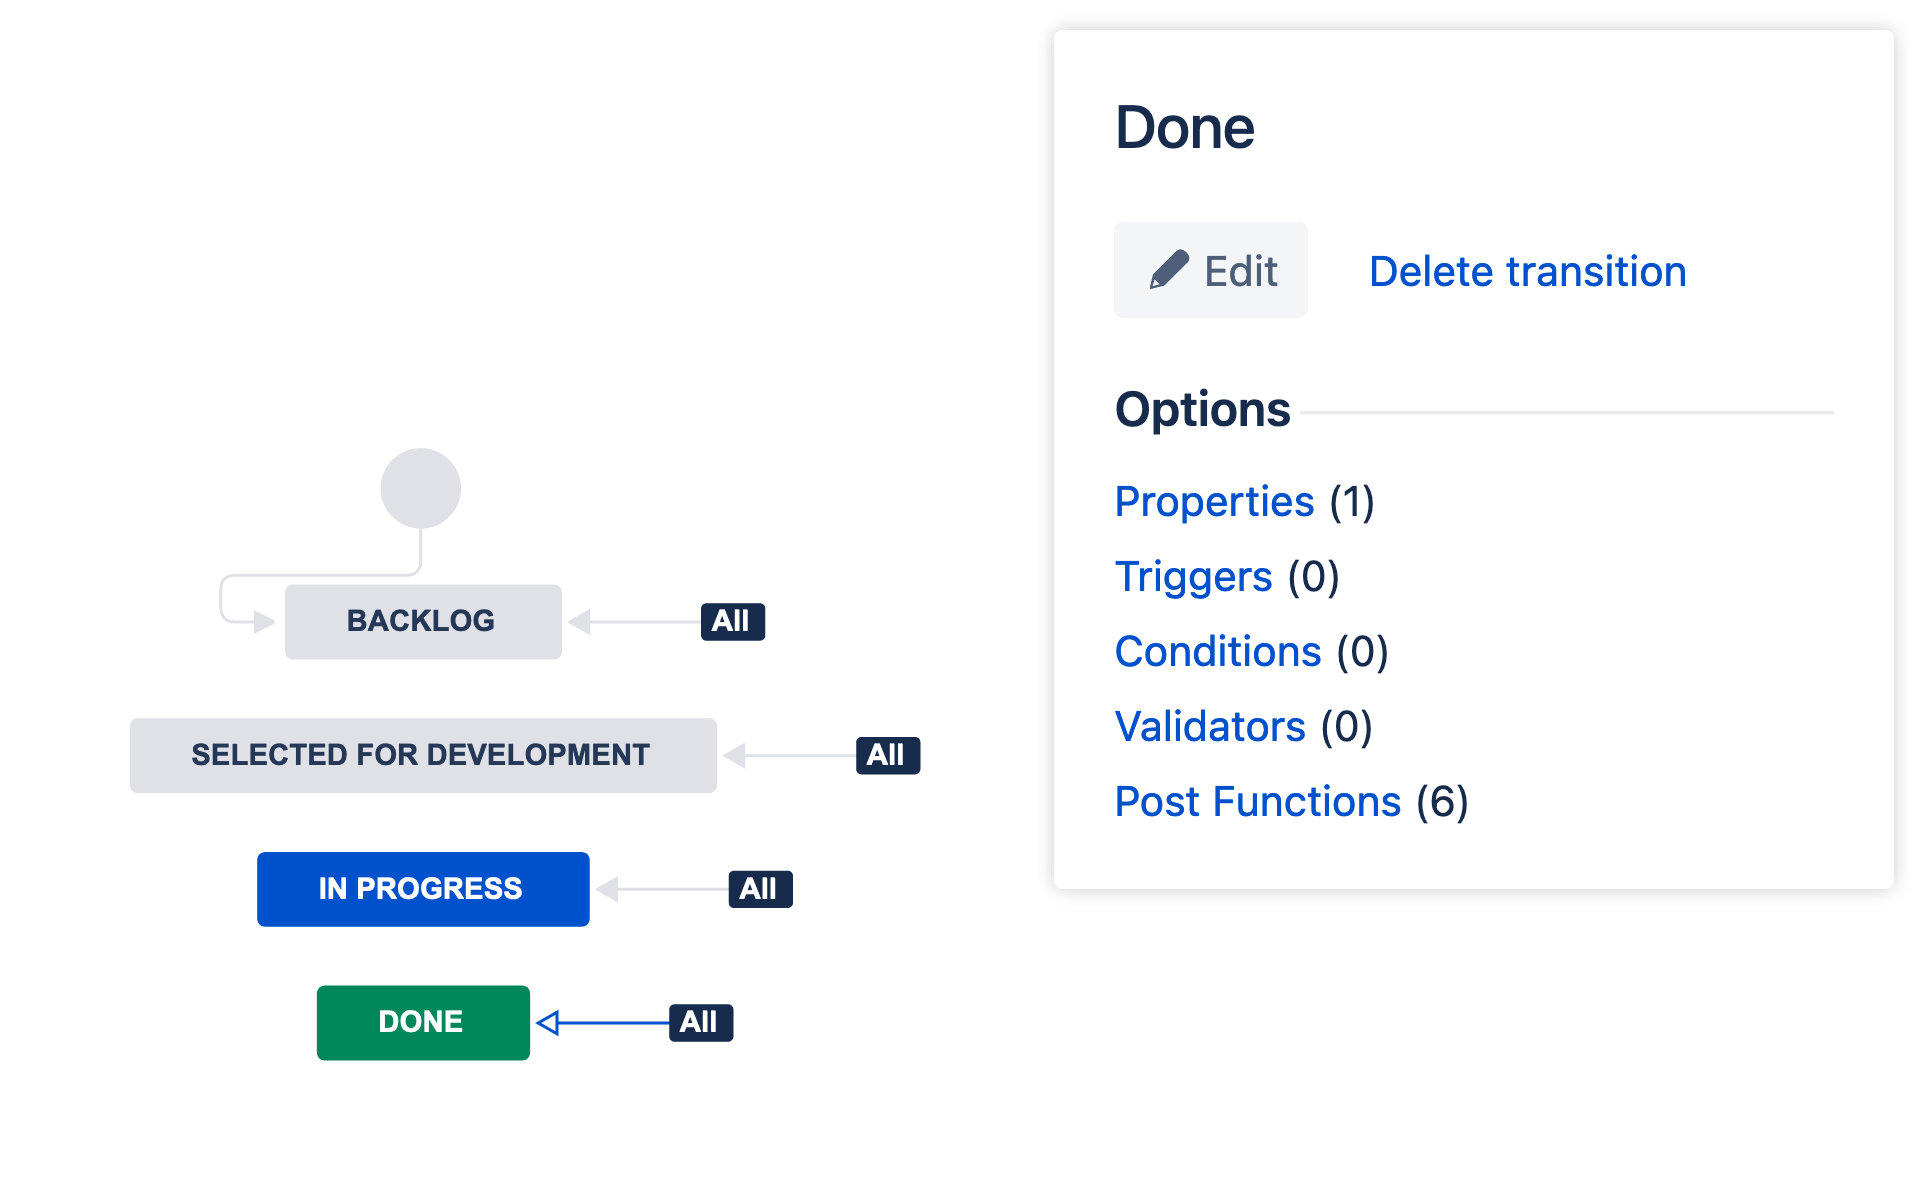Viewport: 1916px width, 1204px height.
Task: Click the All label beside Selected for Development
Action: (x=887, y=755)
